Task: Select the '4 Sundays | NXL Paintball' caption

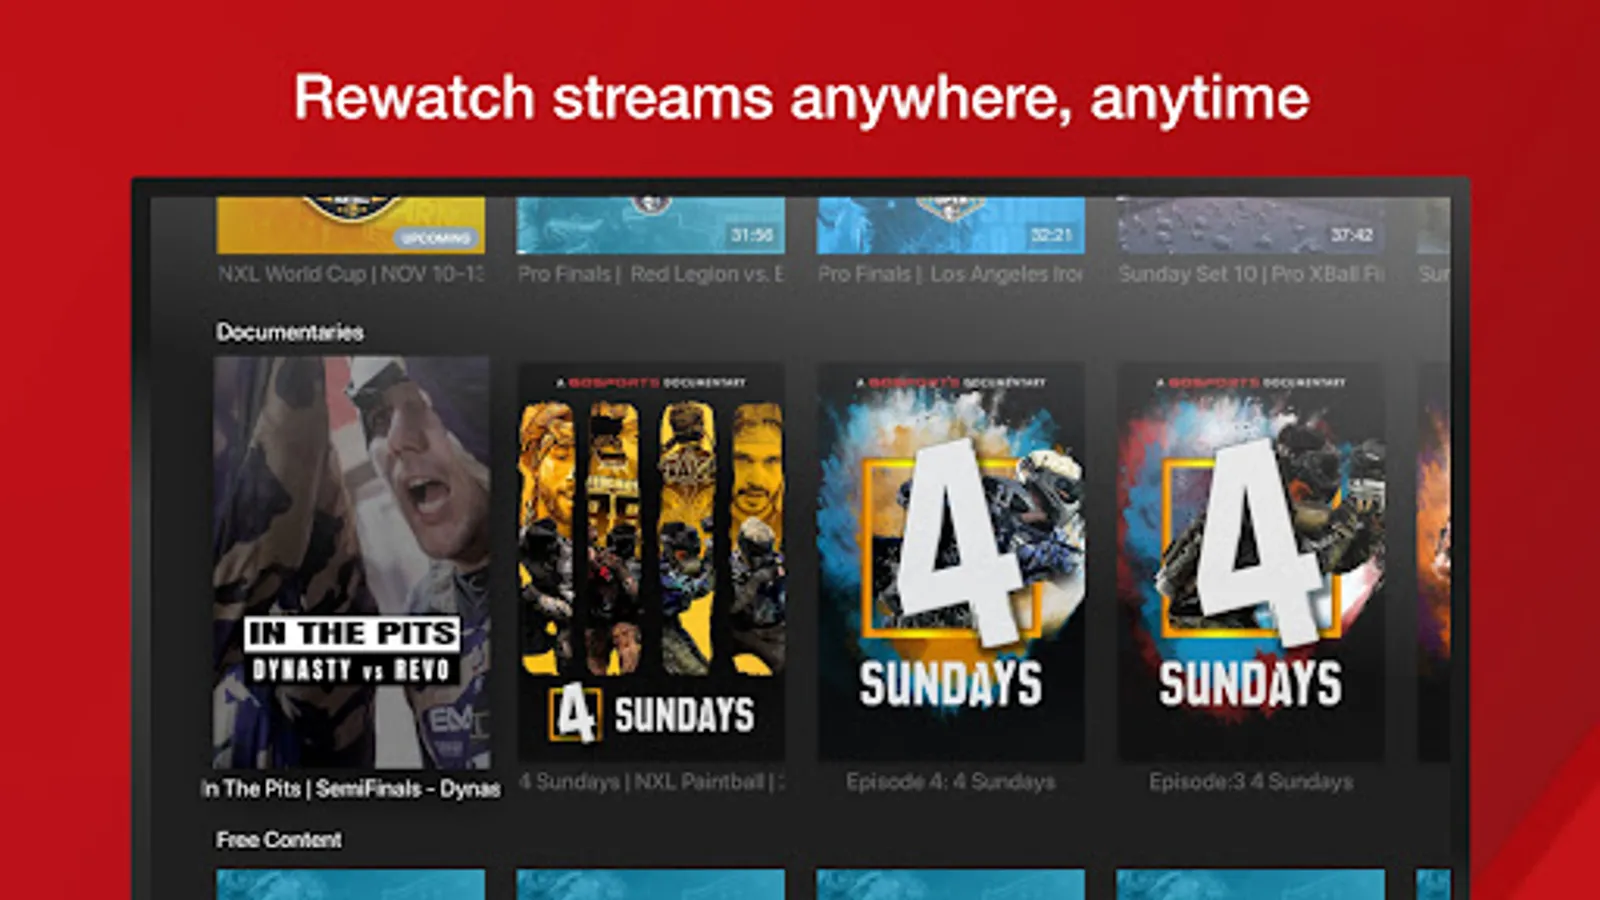Action: pyautogui.click(x=651, y=782)
